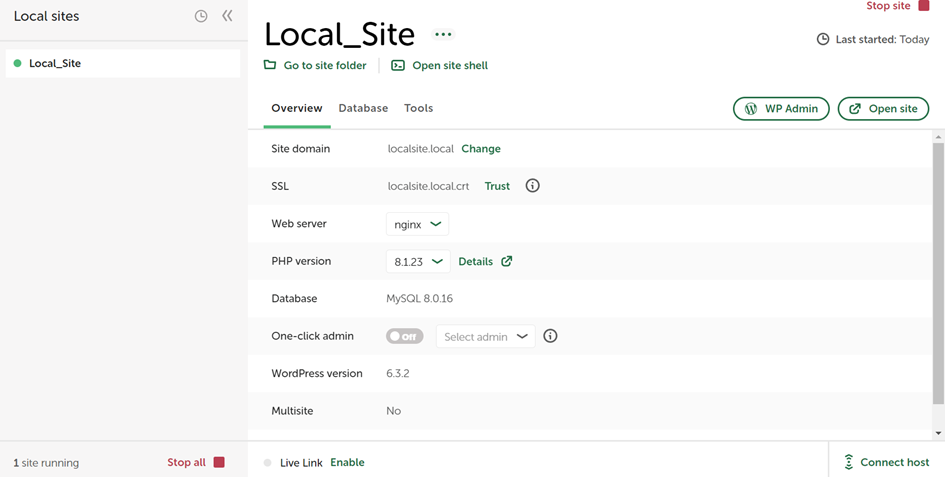This screenshot has width=945, height=477.
Task: Open the PHP version 8.1.23 dropdown
Action: point(418,261)
